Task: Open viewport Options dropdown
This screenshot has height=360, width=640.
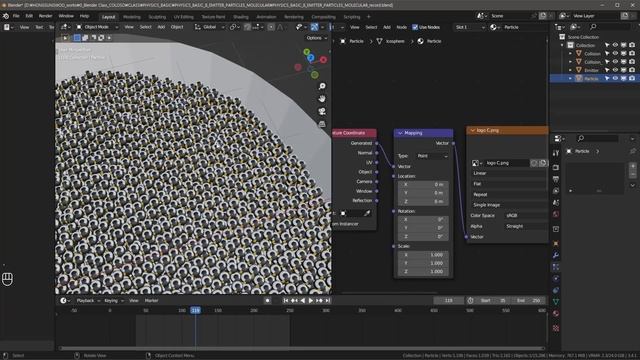Action: (x=317, y=38)
